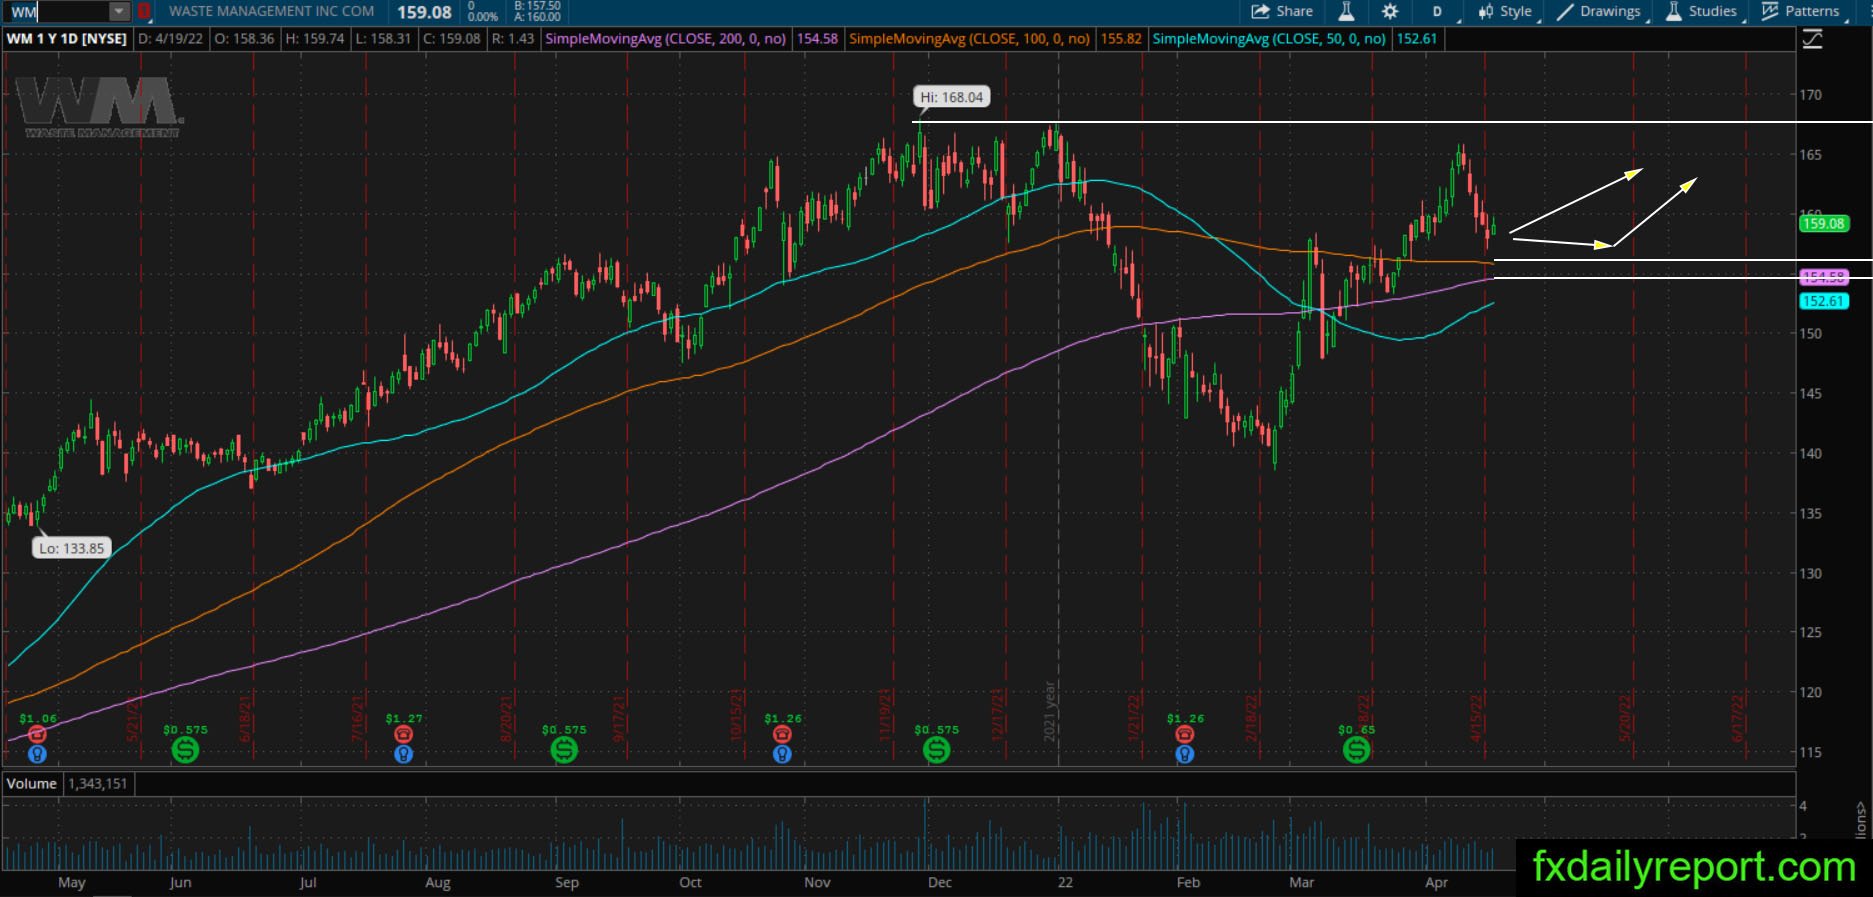
Task: Open the D aggregation period dropdown
Action: click(1438, 12)
